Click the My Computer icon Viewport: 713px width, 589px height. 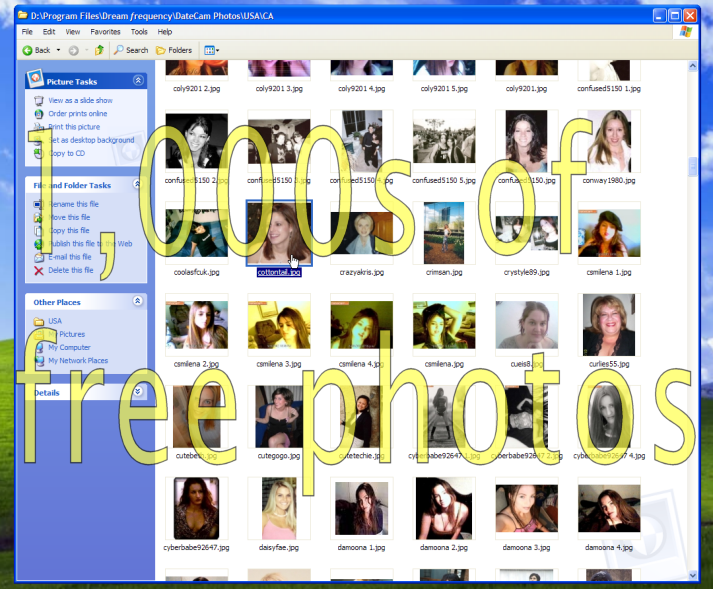[x=39, y=347]
